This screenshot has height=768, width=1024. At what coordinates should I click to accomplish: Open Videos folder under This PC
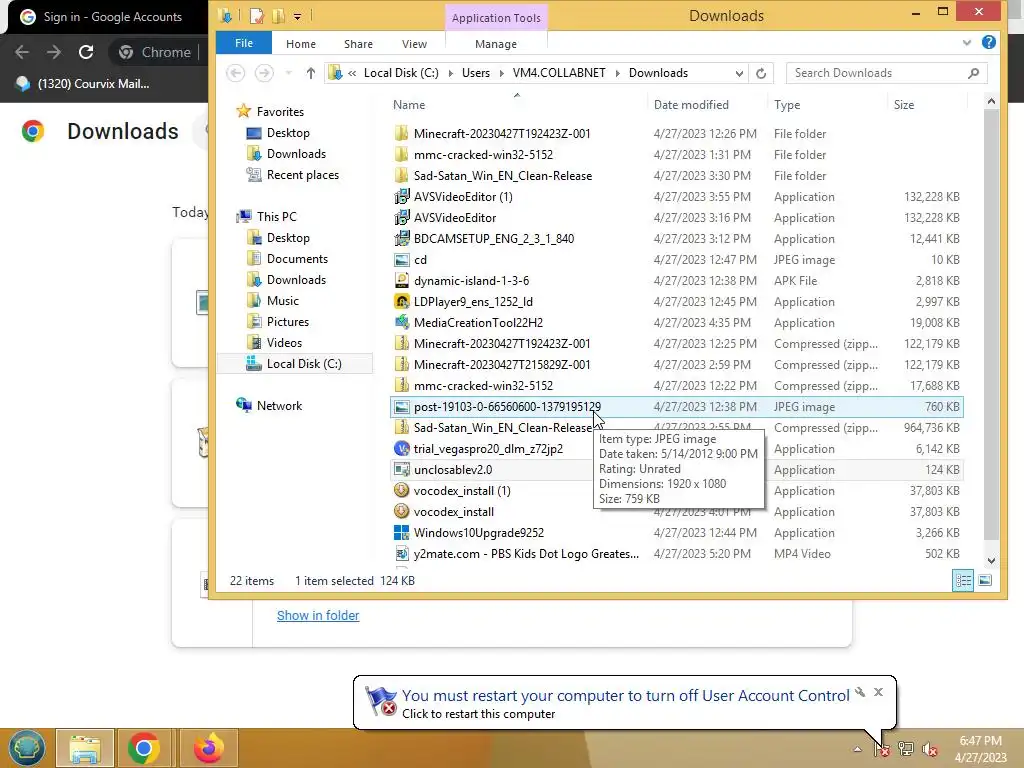pyautogui.click(x=284, y=343)
